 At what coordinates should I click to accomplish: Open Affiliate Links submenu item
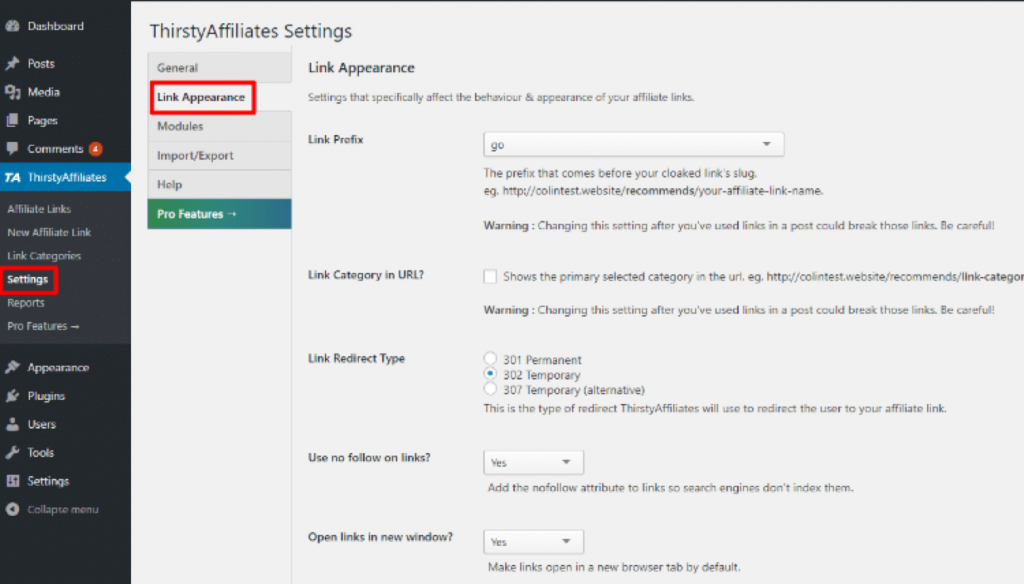coord(39,209)
